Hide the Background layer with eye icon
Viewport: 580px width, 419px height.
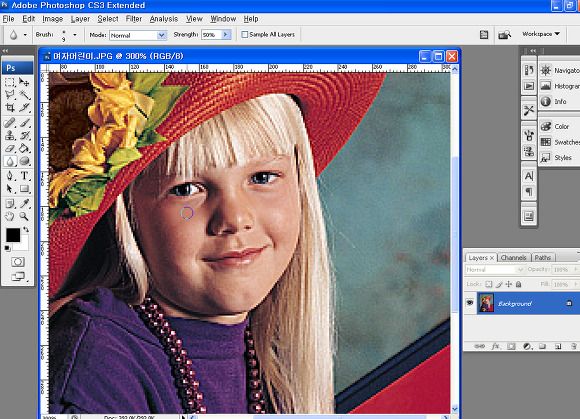pos(470,303)
